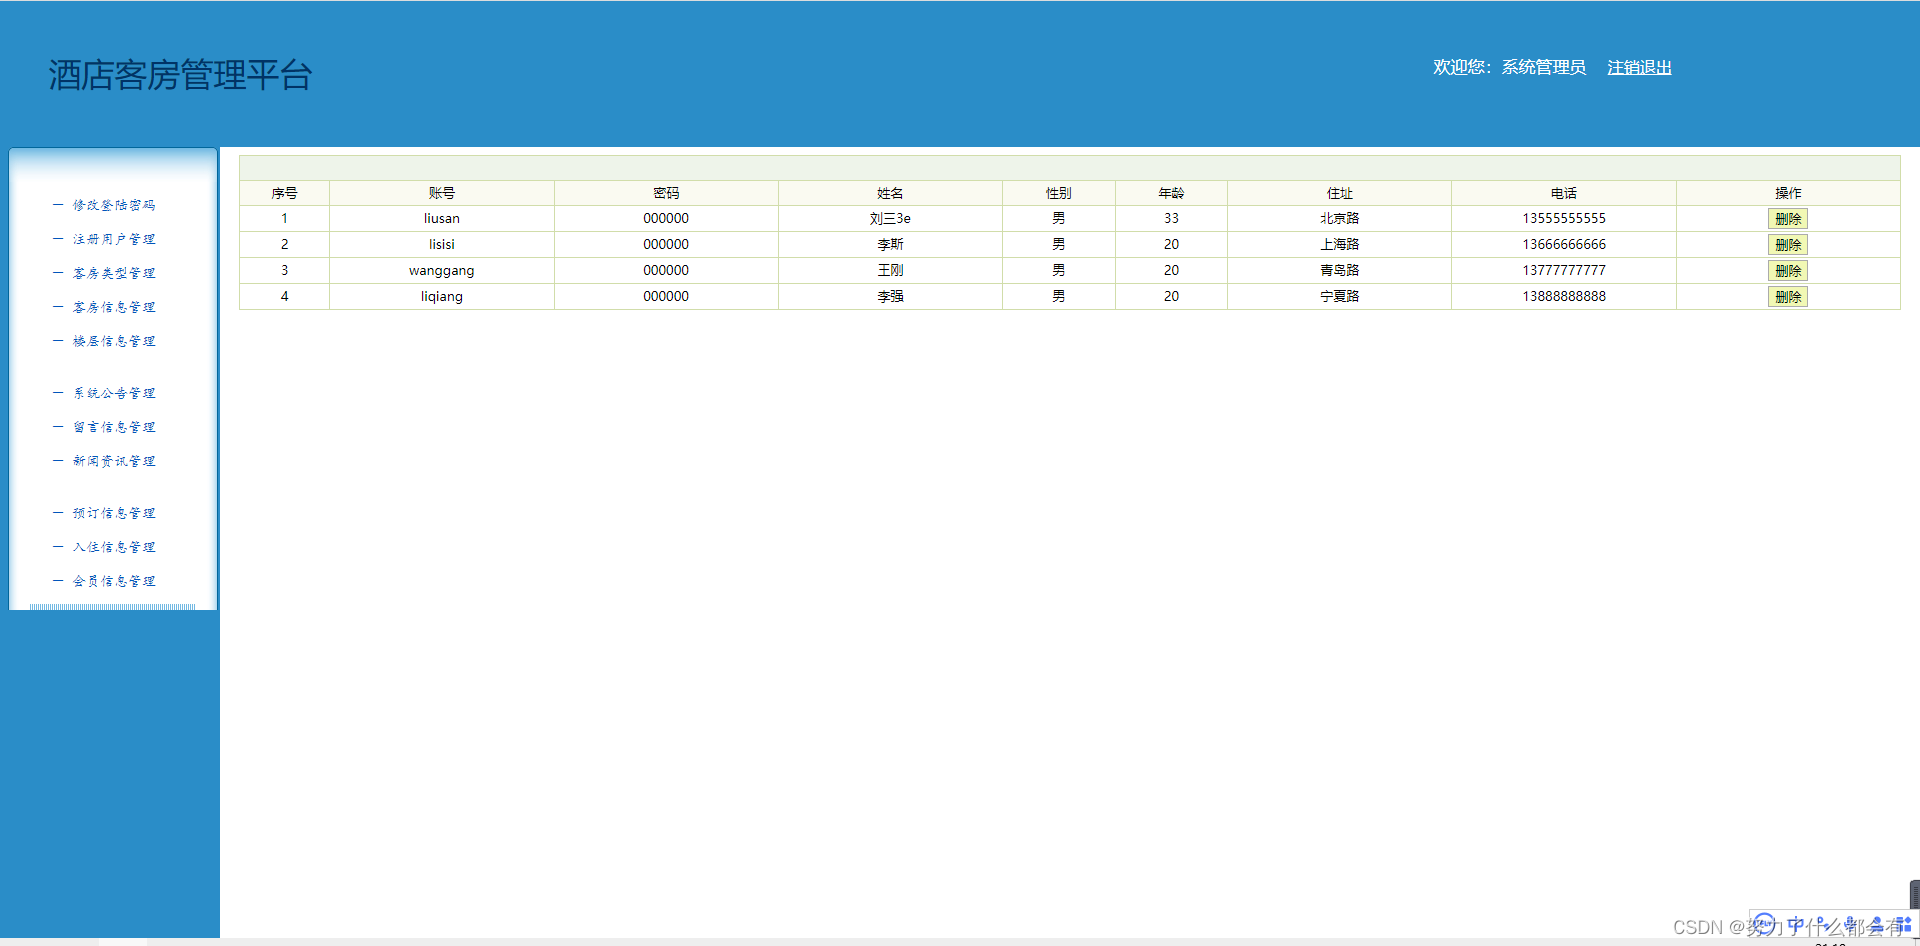
Task: Open 新闻资讯管理 menu item
Action: (114, 461)
